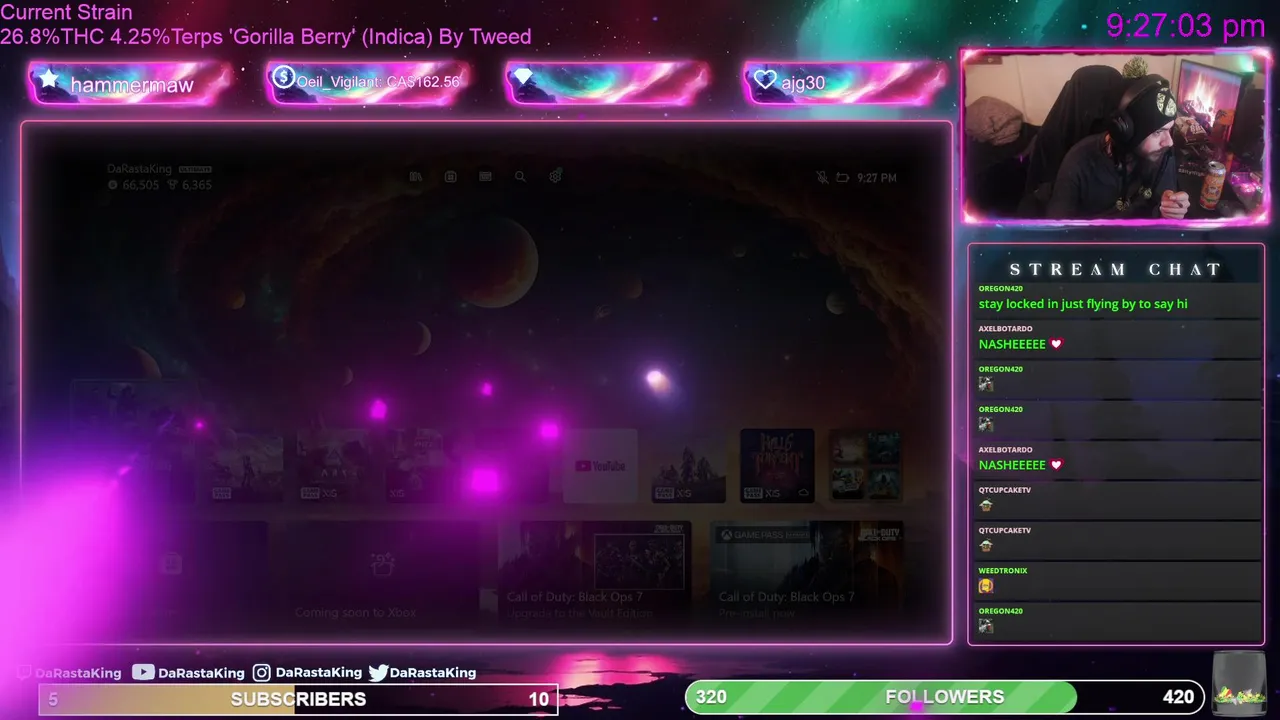Click the Twitter bird logo in social bar
The image size is (1280, 720).
coord(378,673)
